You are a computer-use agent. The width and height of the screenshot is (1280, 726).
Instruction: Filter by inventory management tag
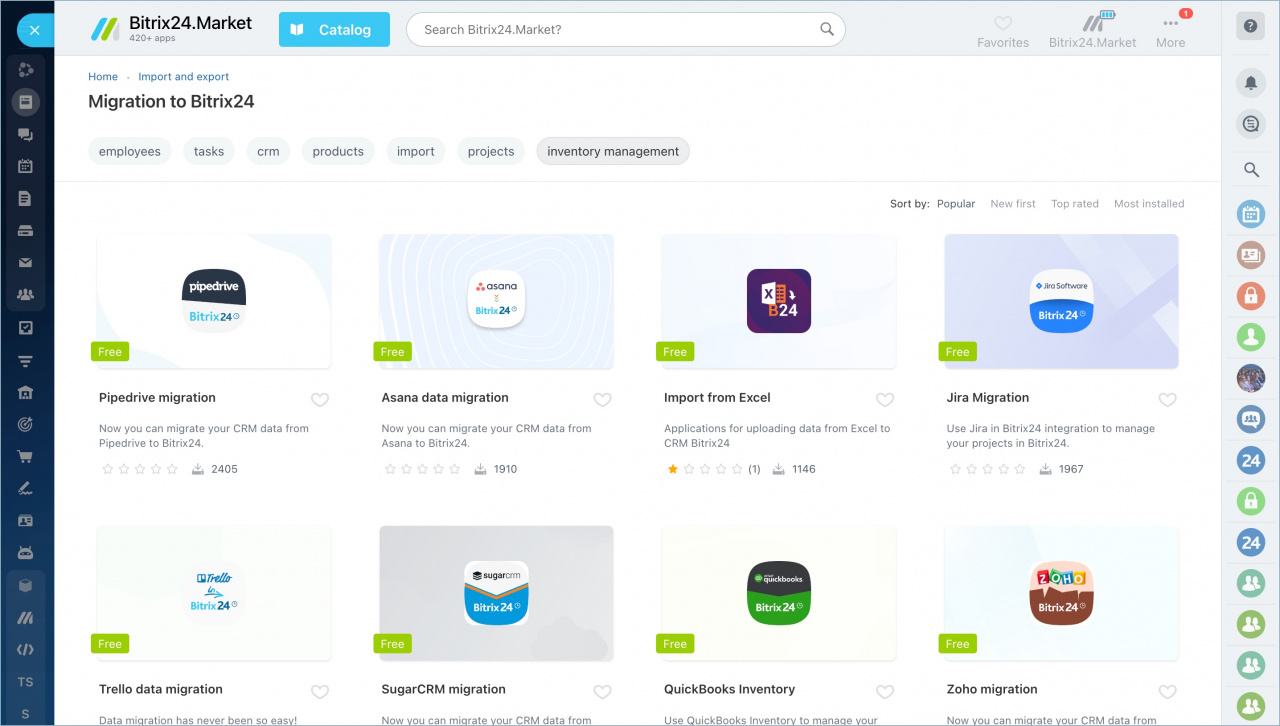pyautogui.click(x=613, y=151)
